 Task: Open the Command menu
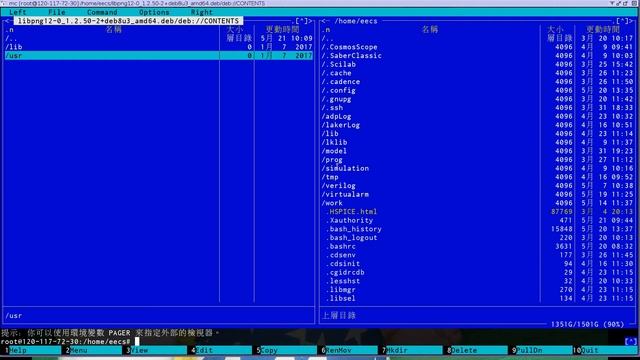tap(102, 12)
